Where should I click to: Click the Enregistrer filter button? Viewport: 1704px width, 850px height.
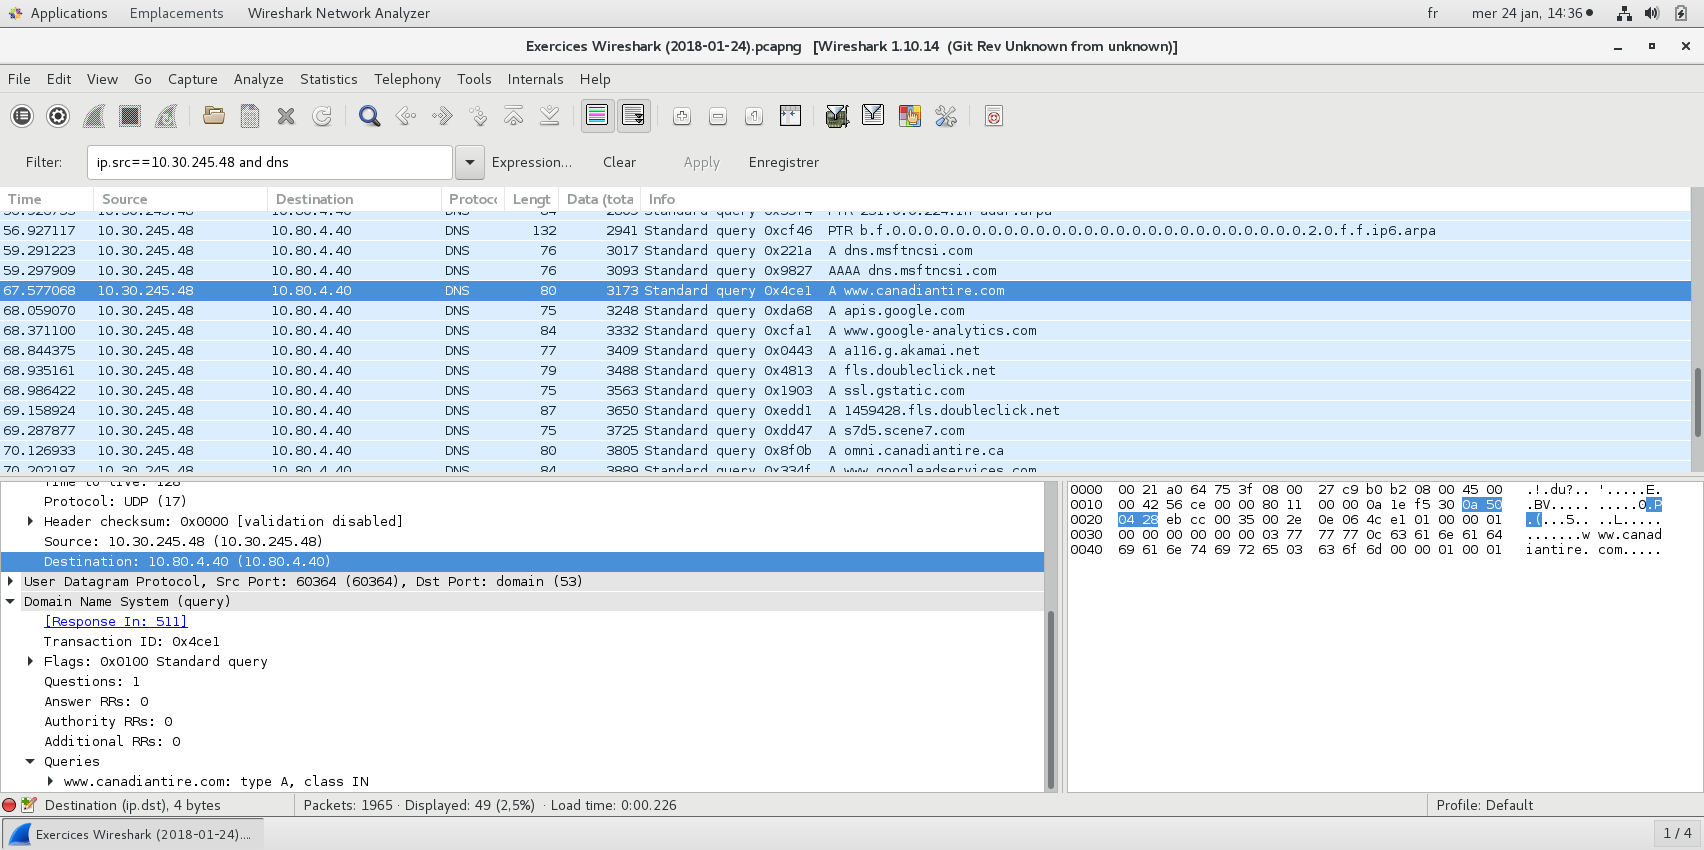(x=784, y=162)
